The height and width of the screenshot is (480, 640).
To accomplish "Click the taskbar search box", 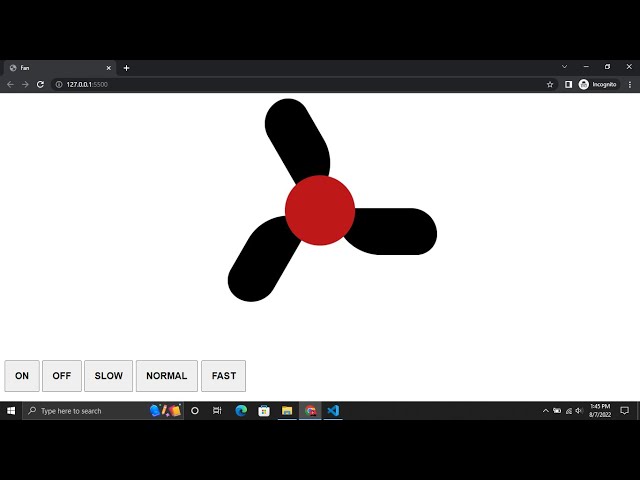I will pyautogui.click(x=103, y=411).
